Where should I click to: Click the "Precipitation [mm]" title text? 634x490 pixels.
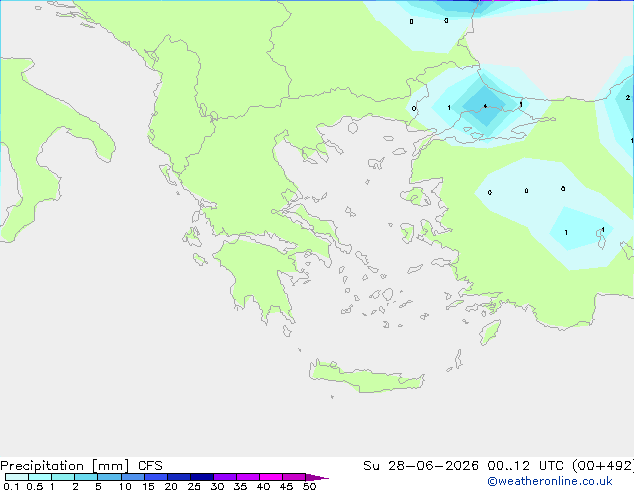tap(64, 466)
